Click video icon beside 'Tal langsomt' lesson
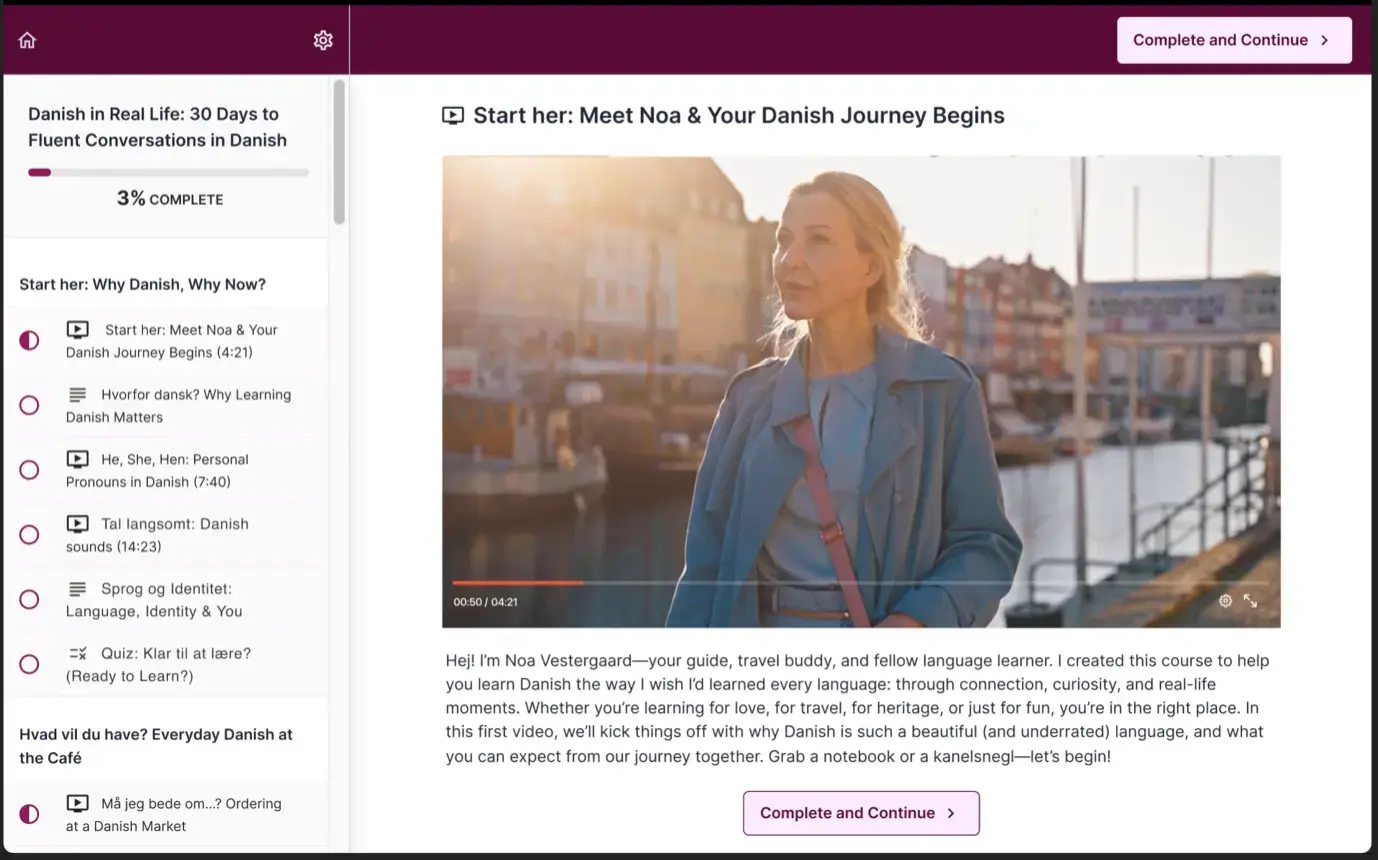 (x=77, y=524)
